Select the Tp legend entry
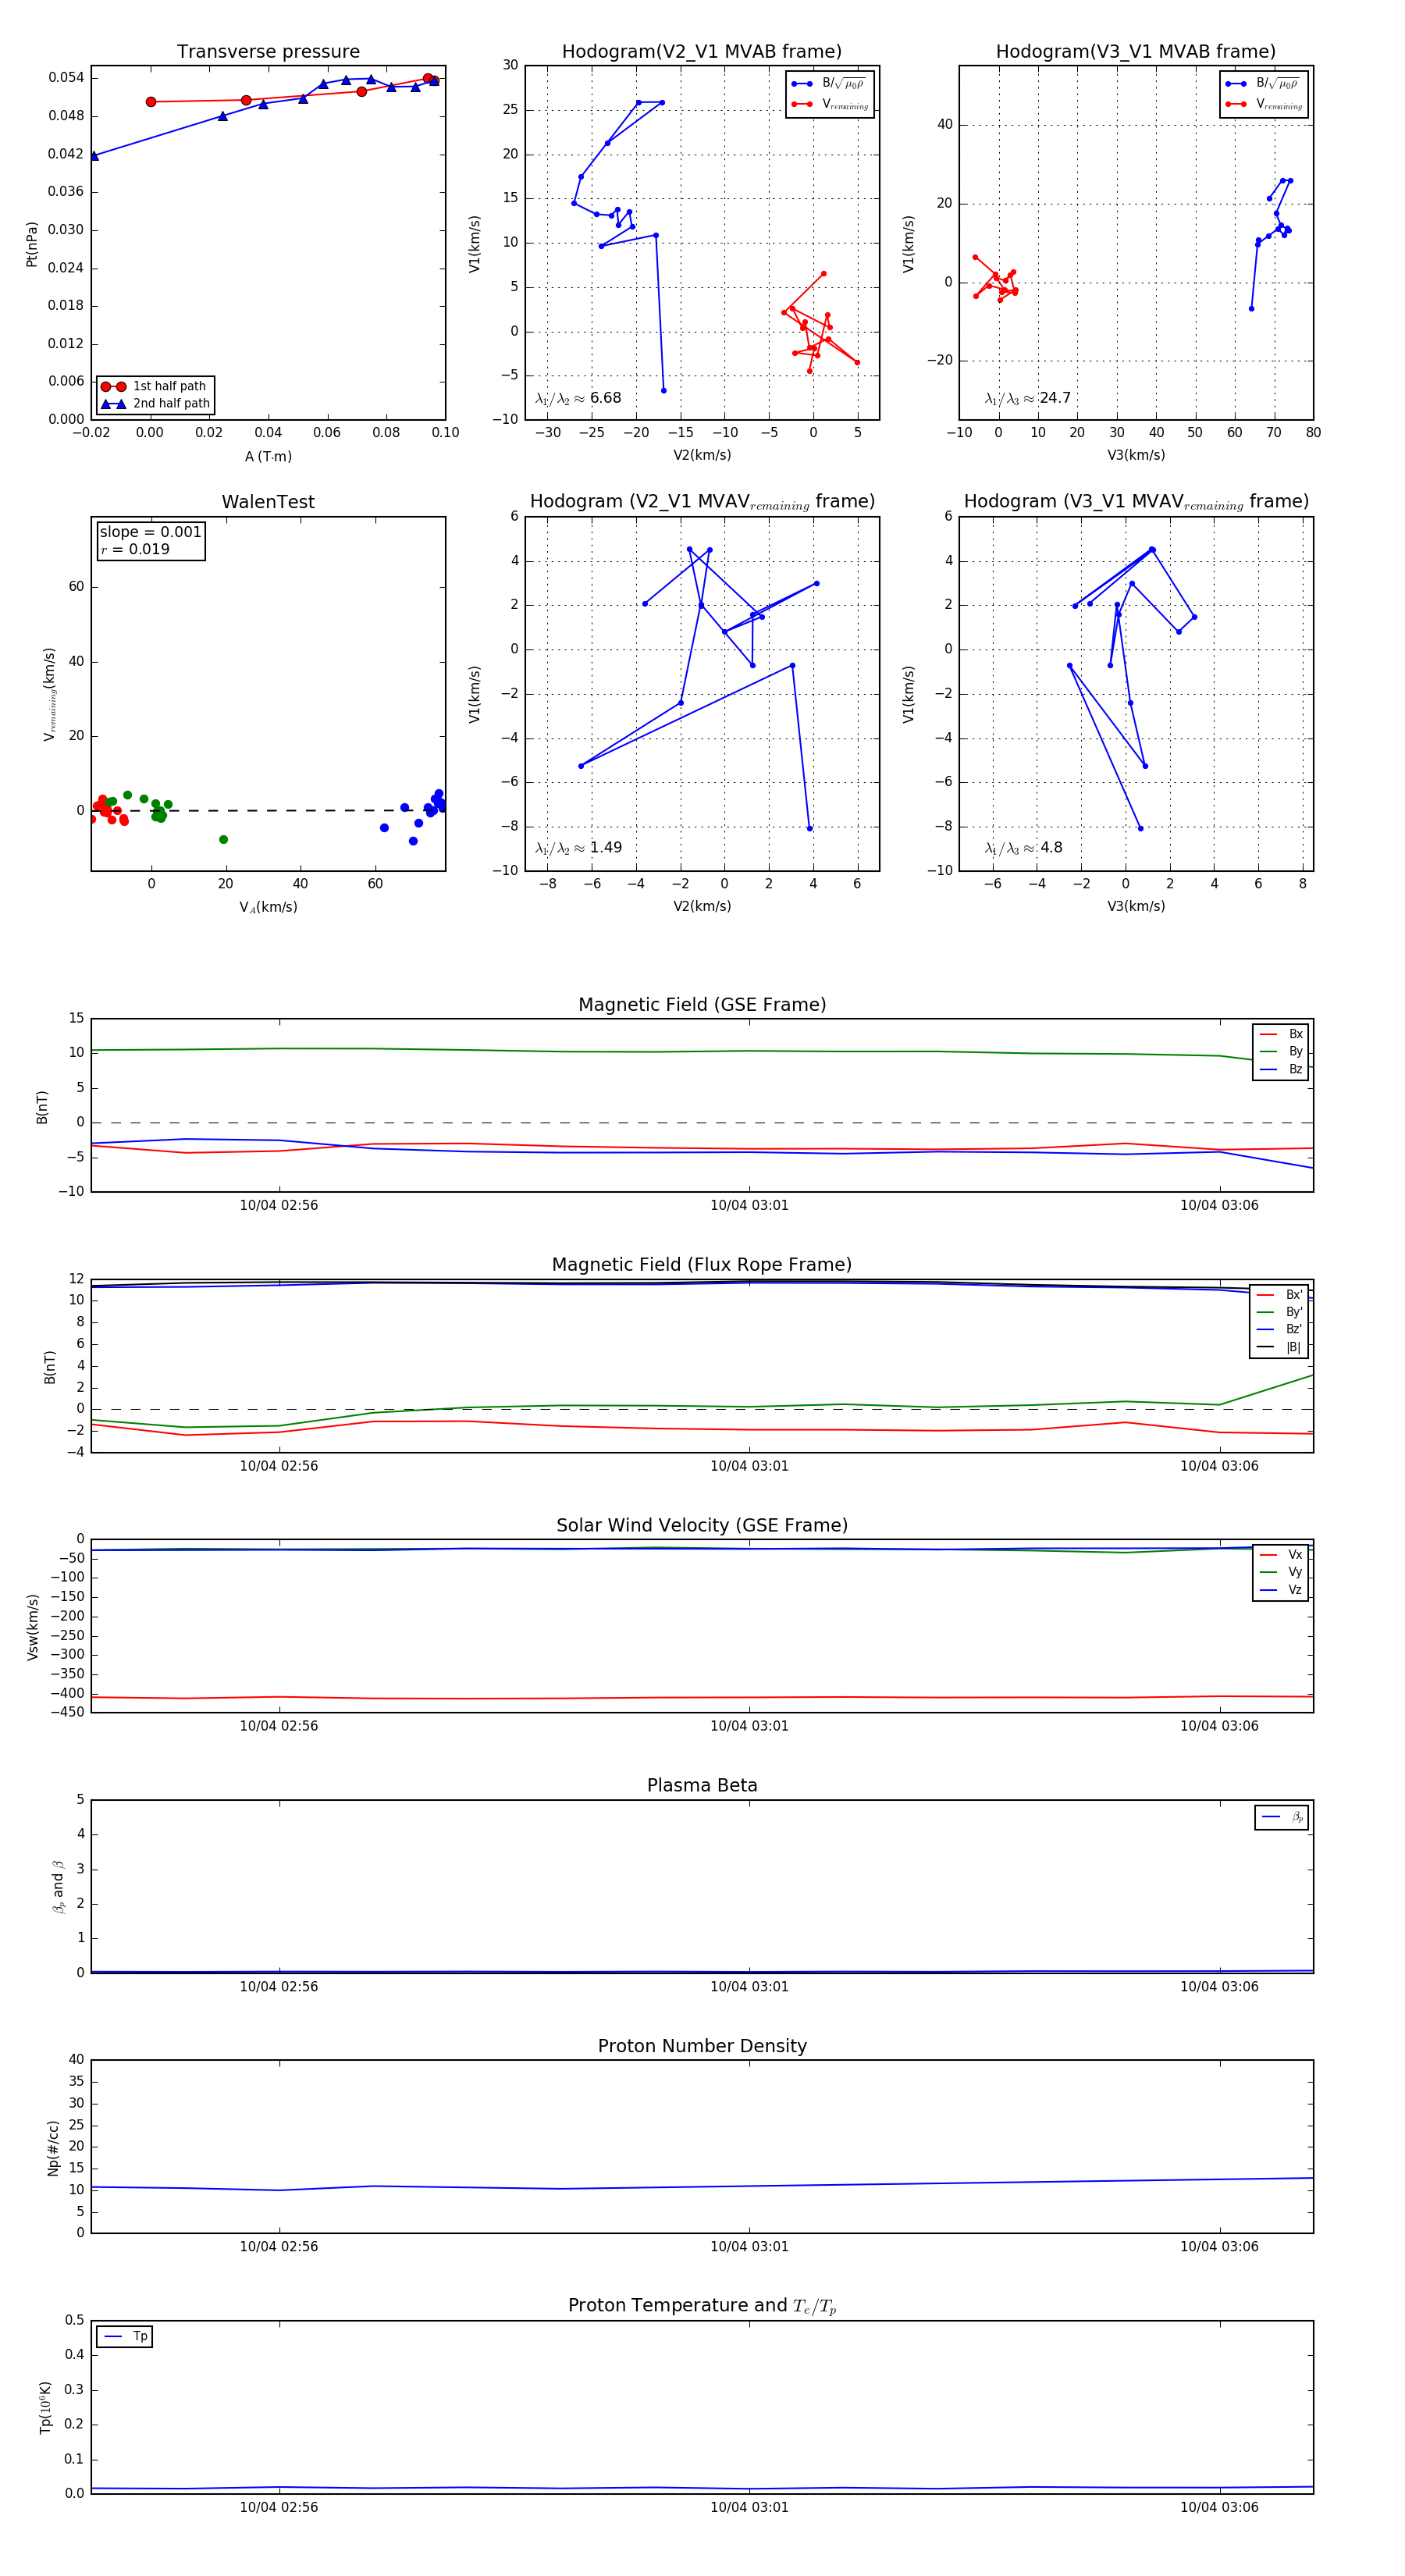The image size is (1405, 2576). click(124, 2337)
